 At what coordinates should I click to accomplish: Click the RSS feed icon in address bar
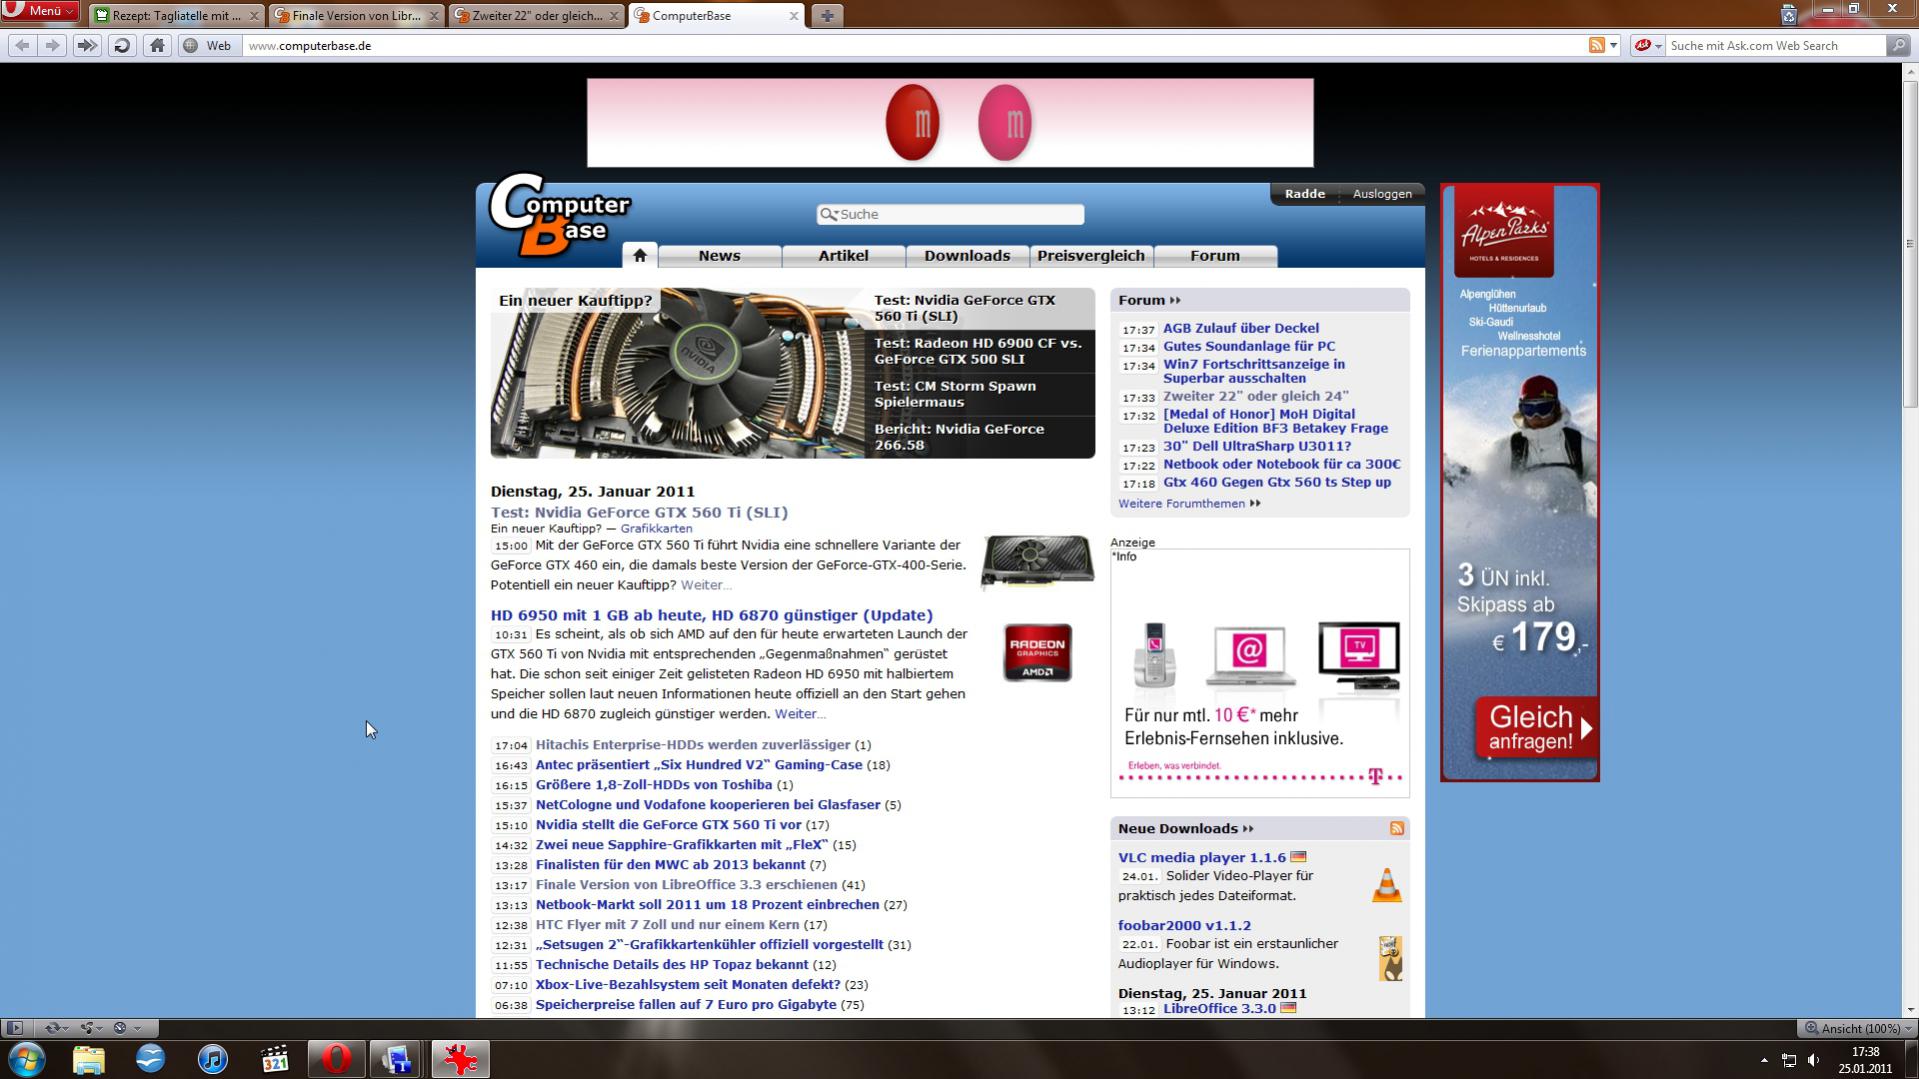pyautogui.click(x=1597, y=45)
